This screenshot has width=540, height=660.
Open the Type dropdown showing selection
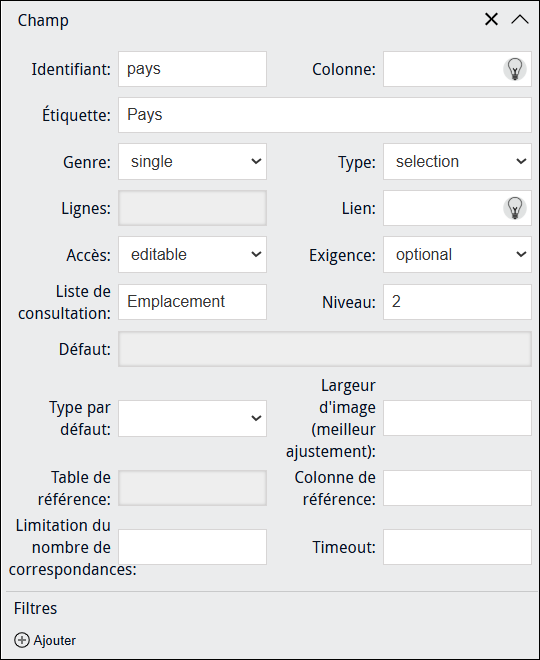(x=457, y=162)
